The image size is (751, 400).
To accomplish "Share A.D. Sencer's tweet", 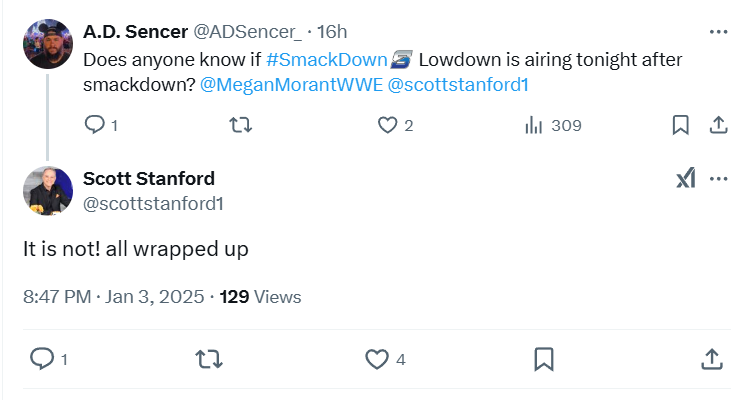I will coord(717,125).
